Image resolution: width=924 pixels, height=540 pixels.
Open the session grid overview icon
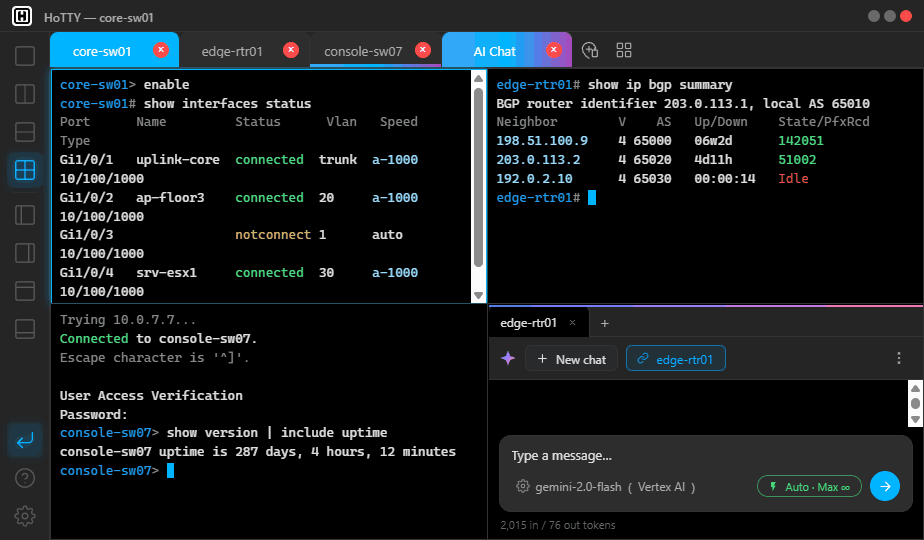tap(623, 50)
